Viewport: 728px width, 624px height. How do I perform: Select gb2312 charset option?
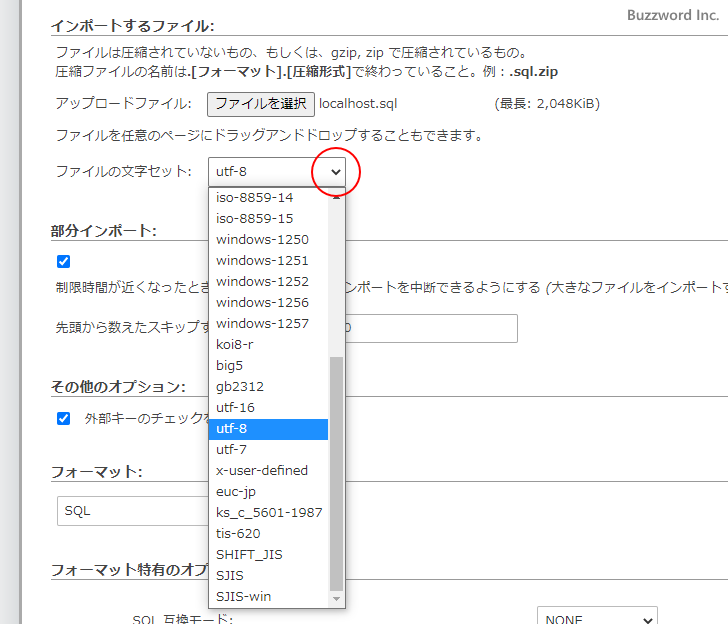(268, 387)
